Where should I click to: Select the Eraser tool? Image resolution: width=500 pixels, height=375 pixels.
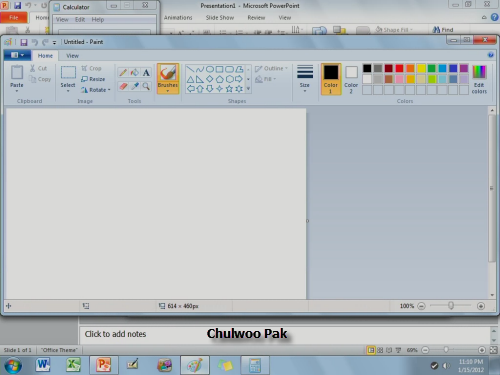click(x=123, y=86)
